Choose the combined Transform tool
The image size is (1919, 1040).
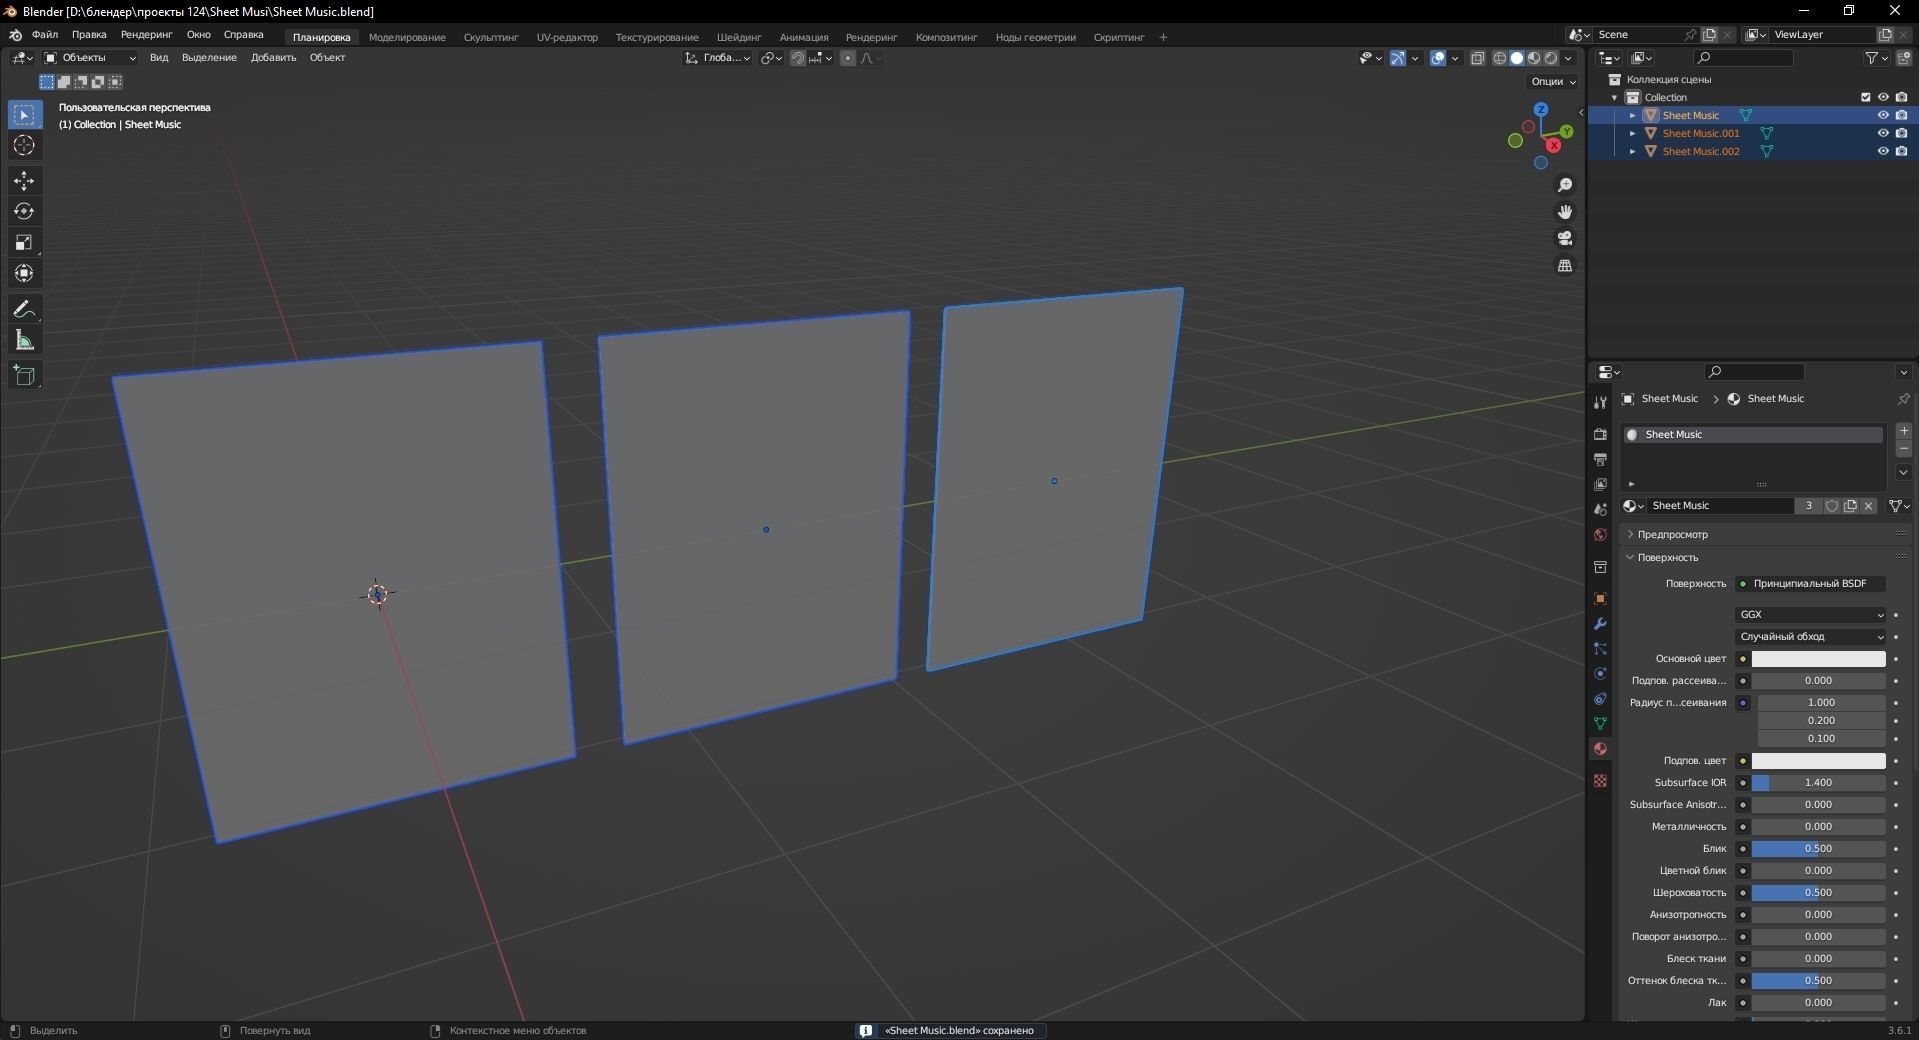point(24,273)
